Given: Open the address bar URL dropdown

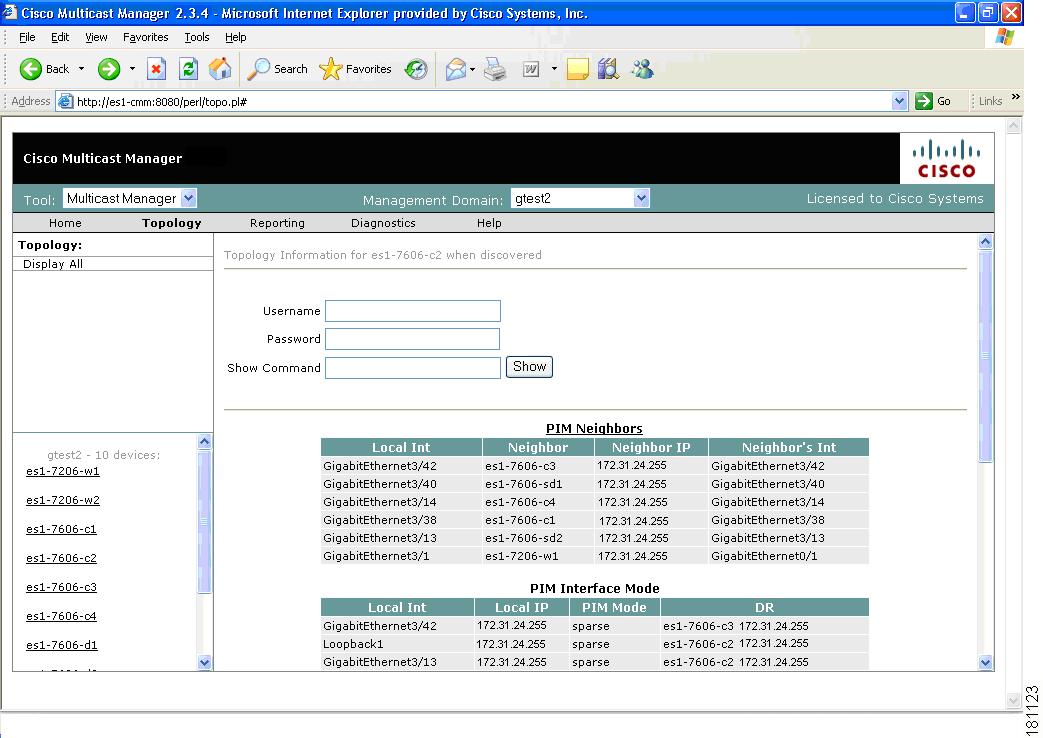Looking at the screenshot, I should click(899, 101).
